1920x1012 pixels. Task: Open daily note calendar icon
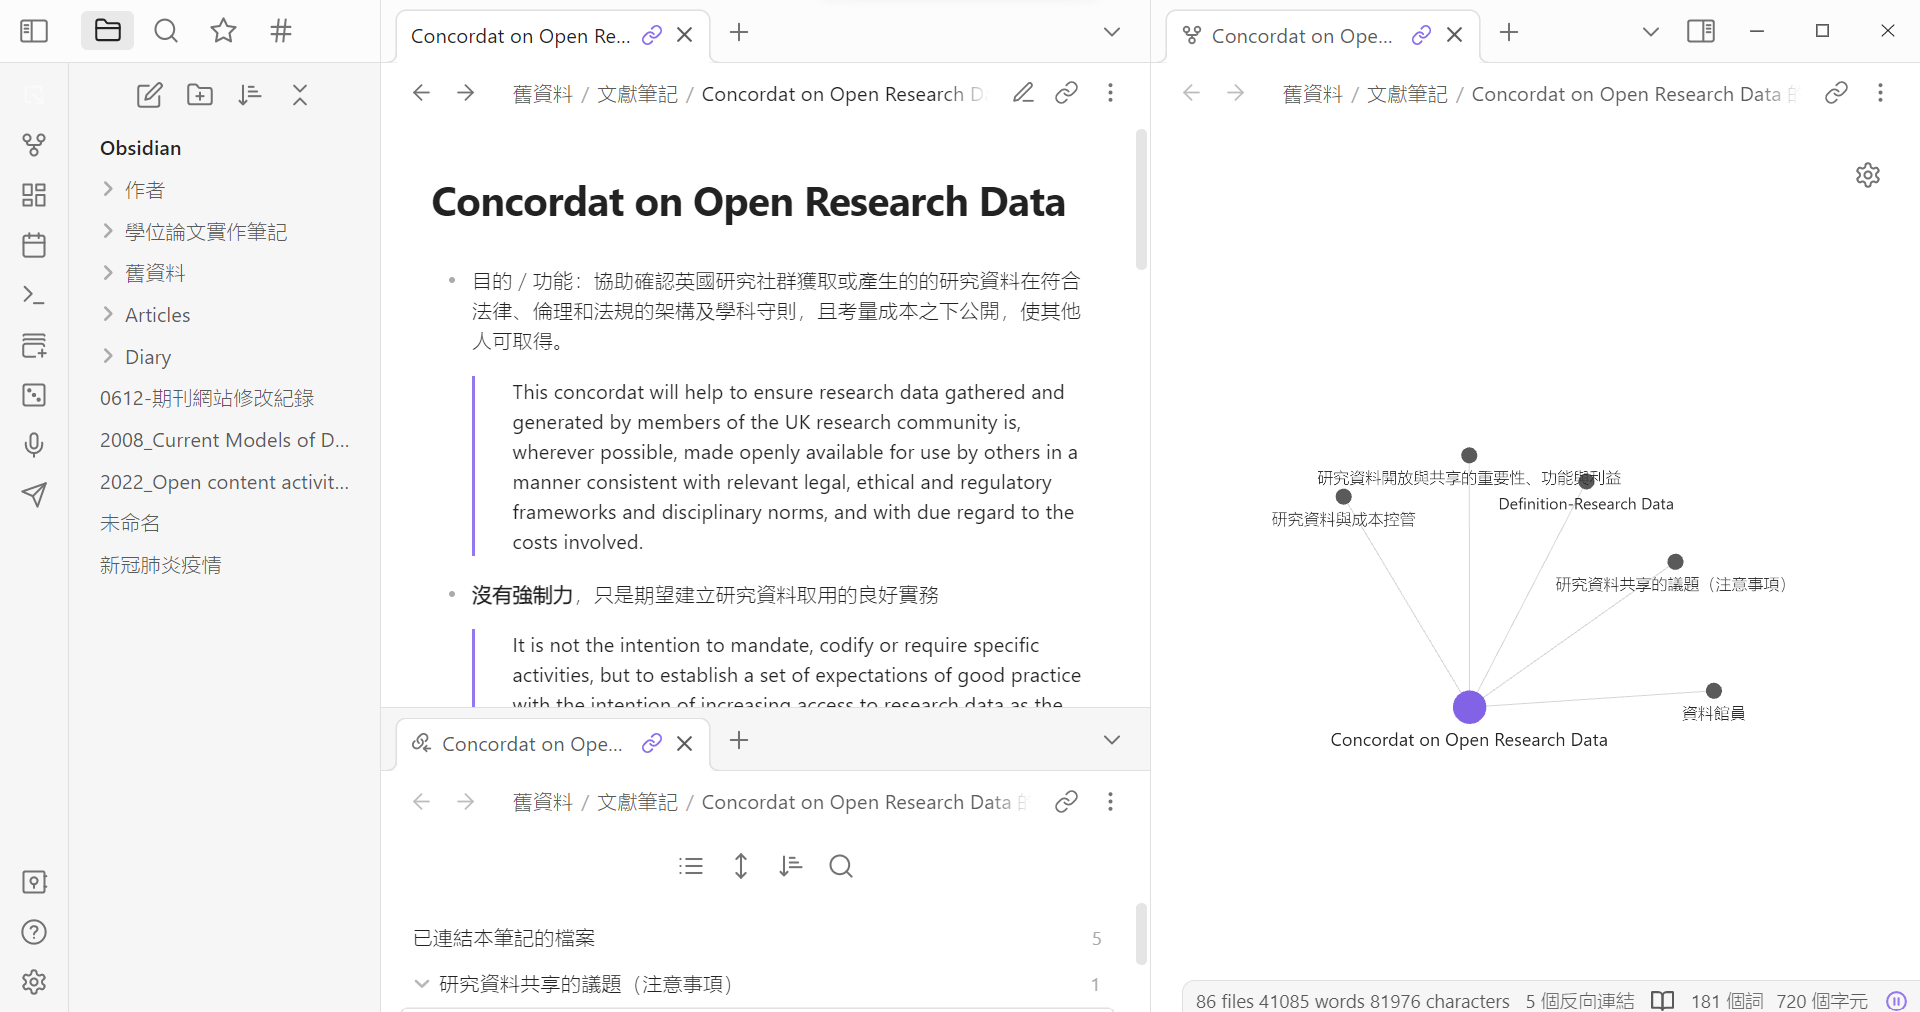point(34,245)
